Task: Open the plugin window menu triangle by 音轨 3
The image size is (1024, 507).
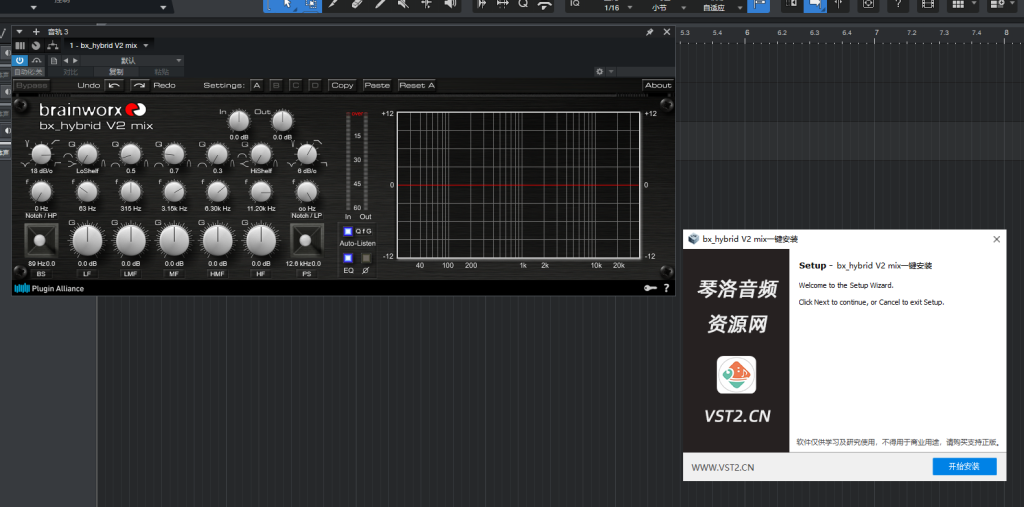Action: (x=19, y=32)
